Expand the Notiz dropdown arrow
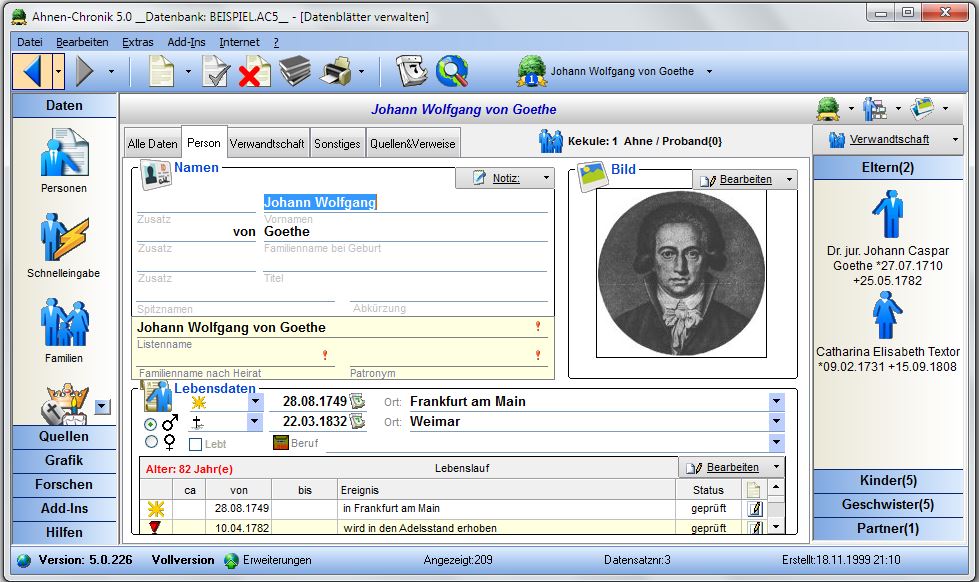The width and height of the screenshot is (979, 582). [546, 178]
